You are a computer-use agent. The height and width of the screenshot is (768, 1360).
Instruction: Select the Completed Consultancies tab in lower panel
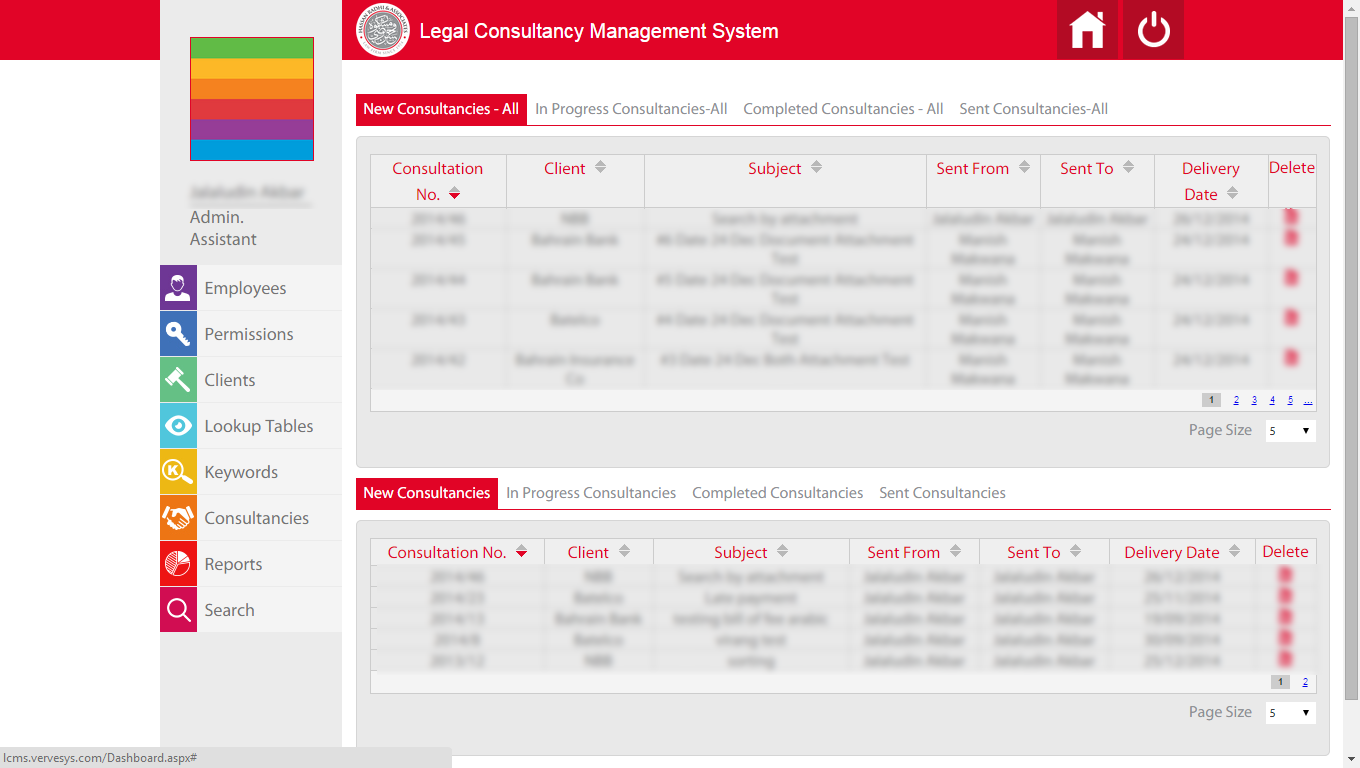tap(777, 493)
